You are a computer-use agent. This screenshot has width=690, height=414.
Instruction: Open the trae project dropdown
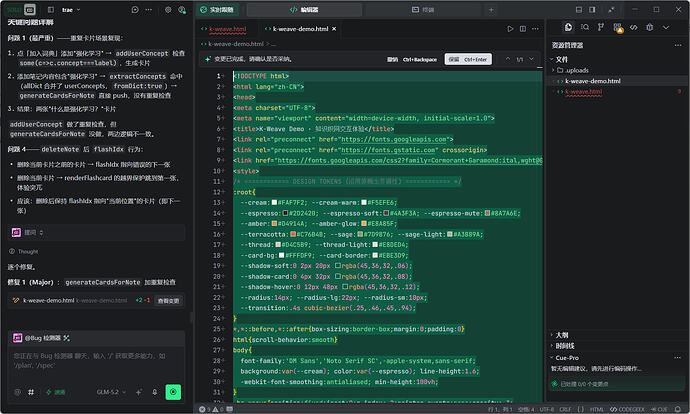point(71,10)
